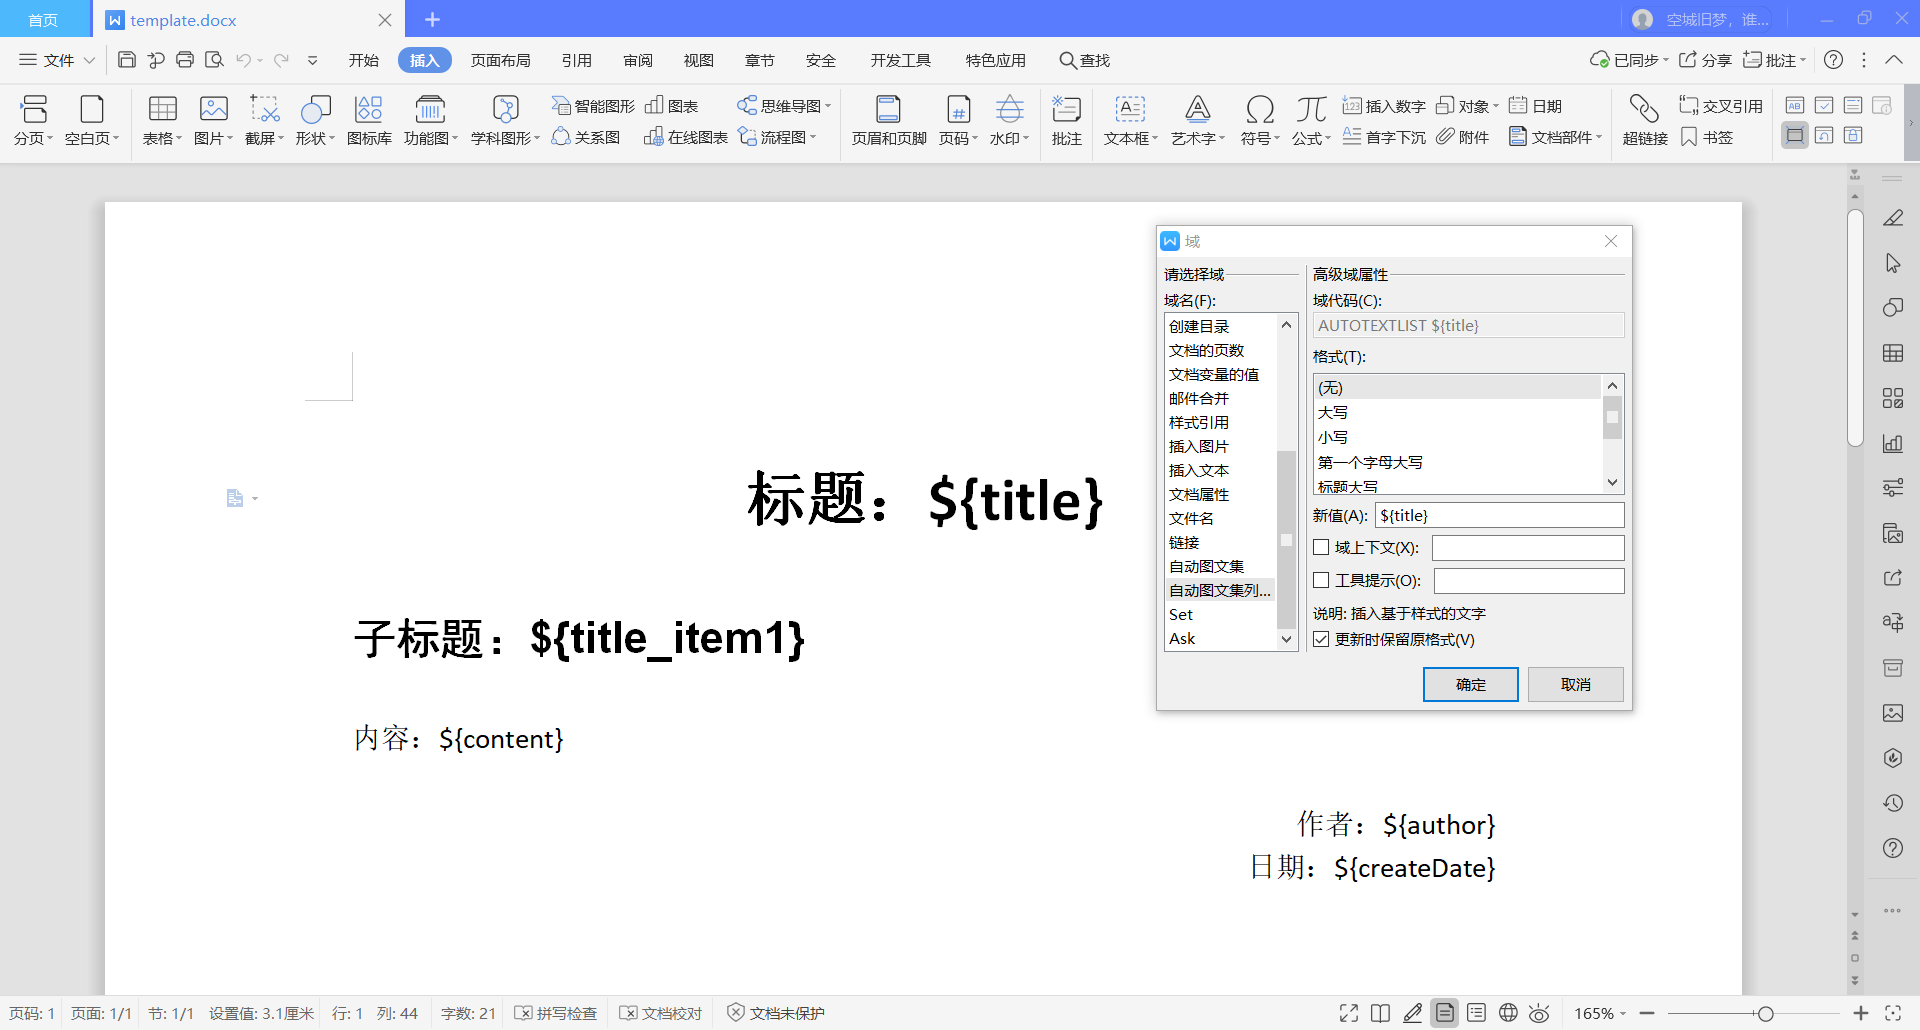The width and height of the screenshot is (1920, 1030).
Task: Click the zoom out minus button
Action: click(x=1647, y=1013)
